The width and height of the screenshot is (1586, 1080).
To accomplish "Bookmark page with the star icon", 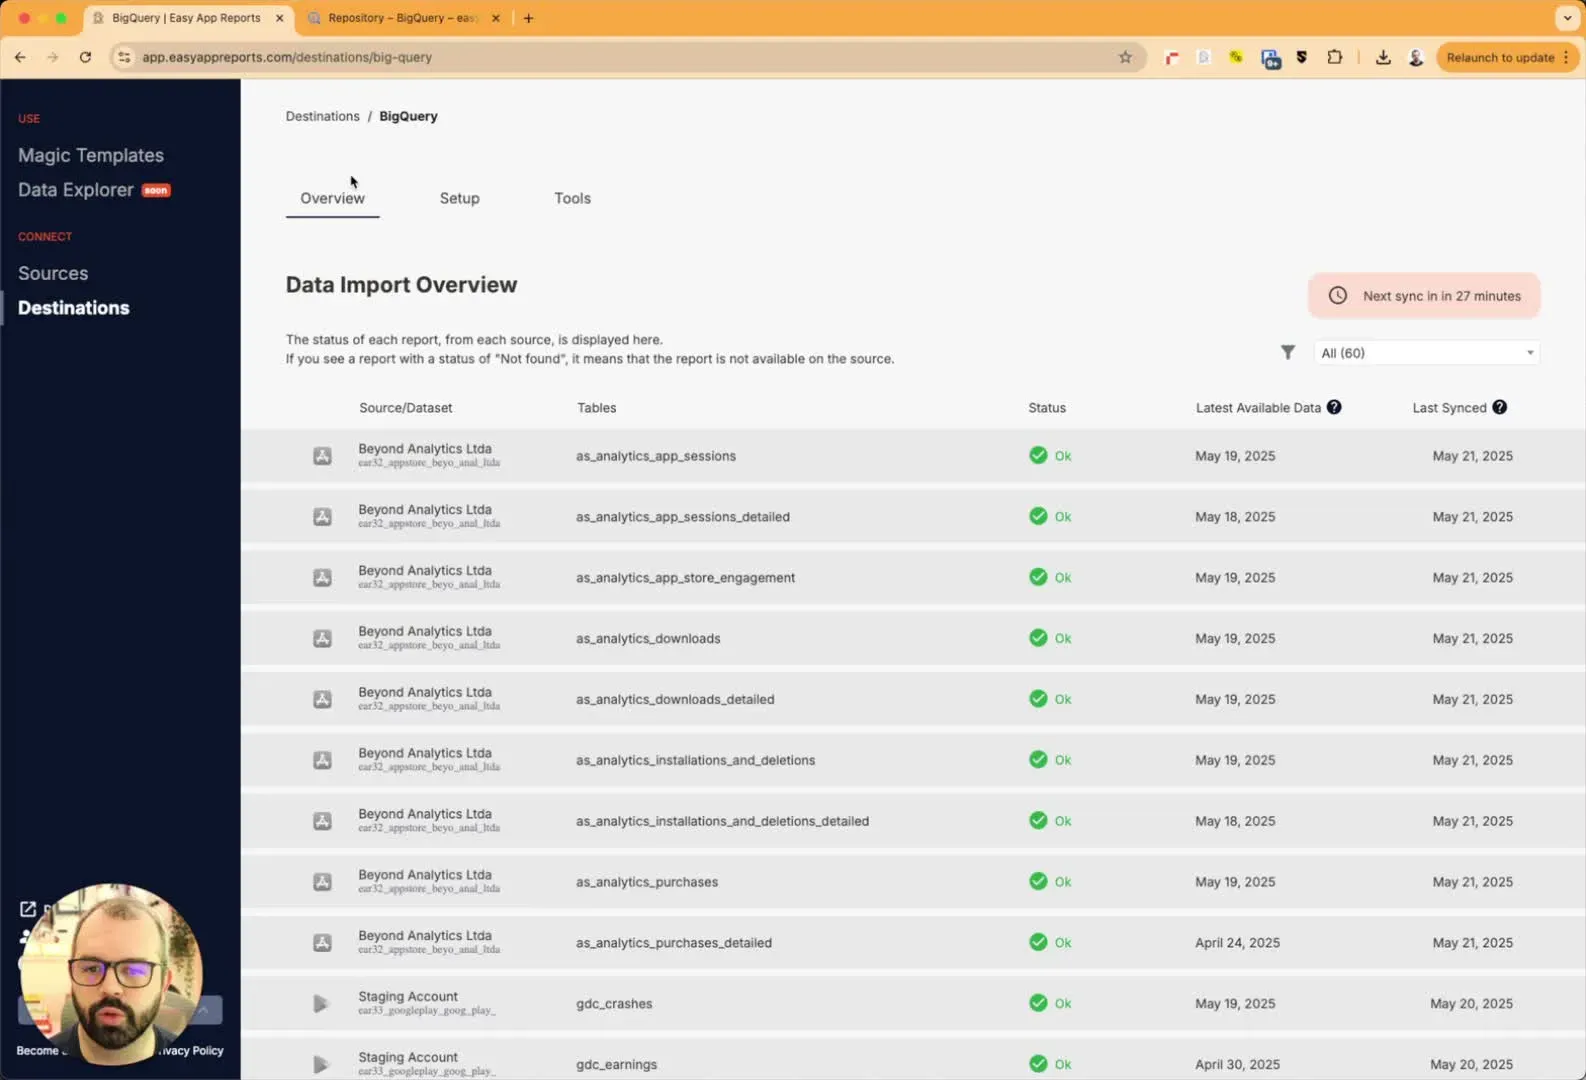I will pos(1125,57).
